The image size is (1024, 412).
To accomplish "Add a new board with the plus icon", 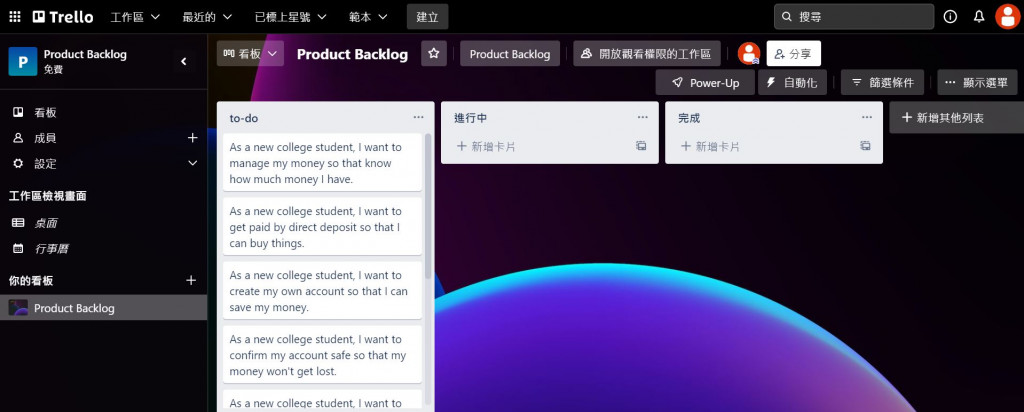I will tap(191, 280).
